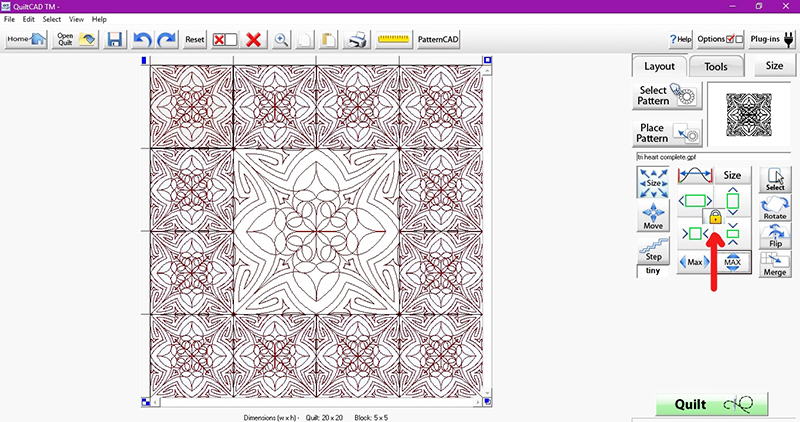Click the zoom magnifier icon
Screen dimensions: 800x422
tap(281, 39)
